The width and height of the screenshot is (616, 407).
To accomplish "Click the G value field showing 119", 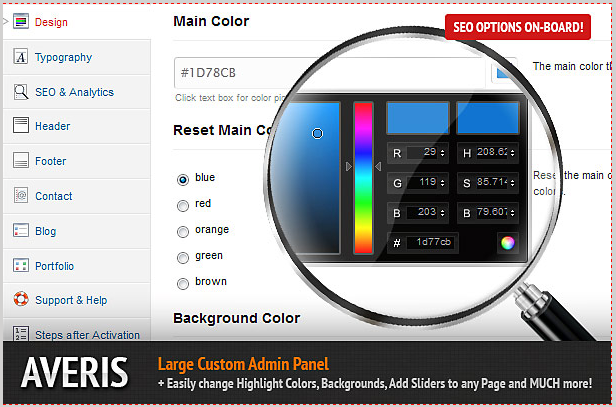I will point(422,182).
